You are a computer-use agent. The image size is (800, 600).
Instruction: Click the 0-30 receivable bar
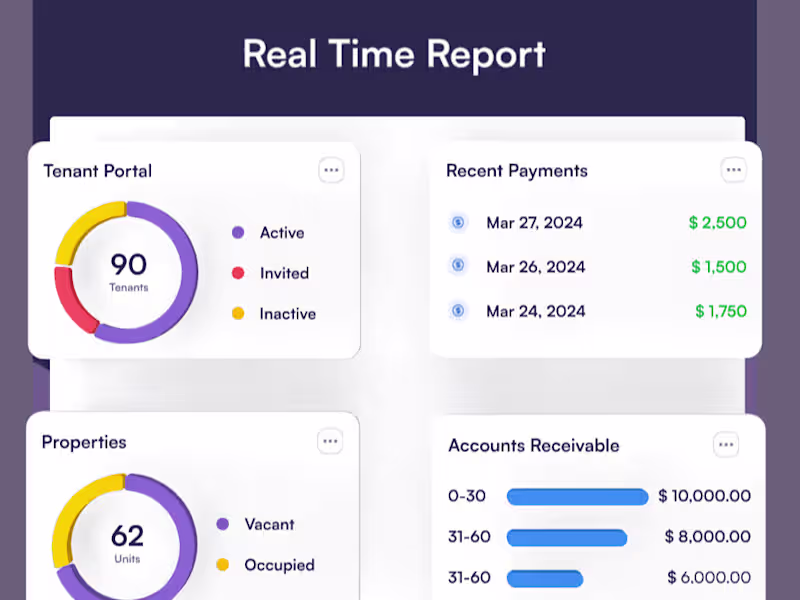pyautogui.click(x=577, y=496)
